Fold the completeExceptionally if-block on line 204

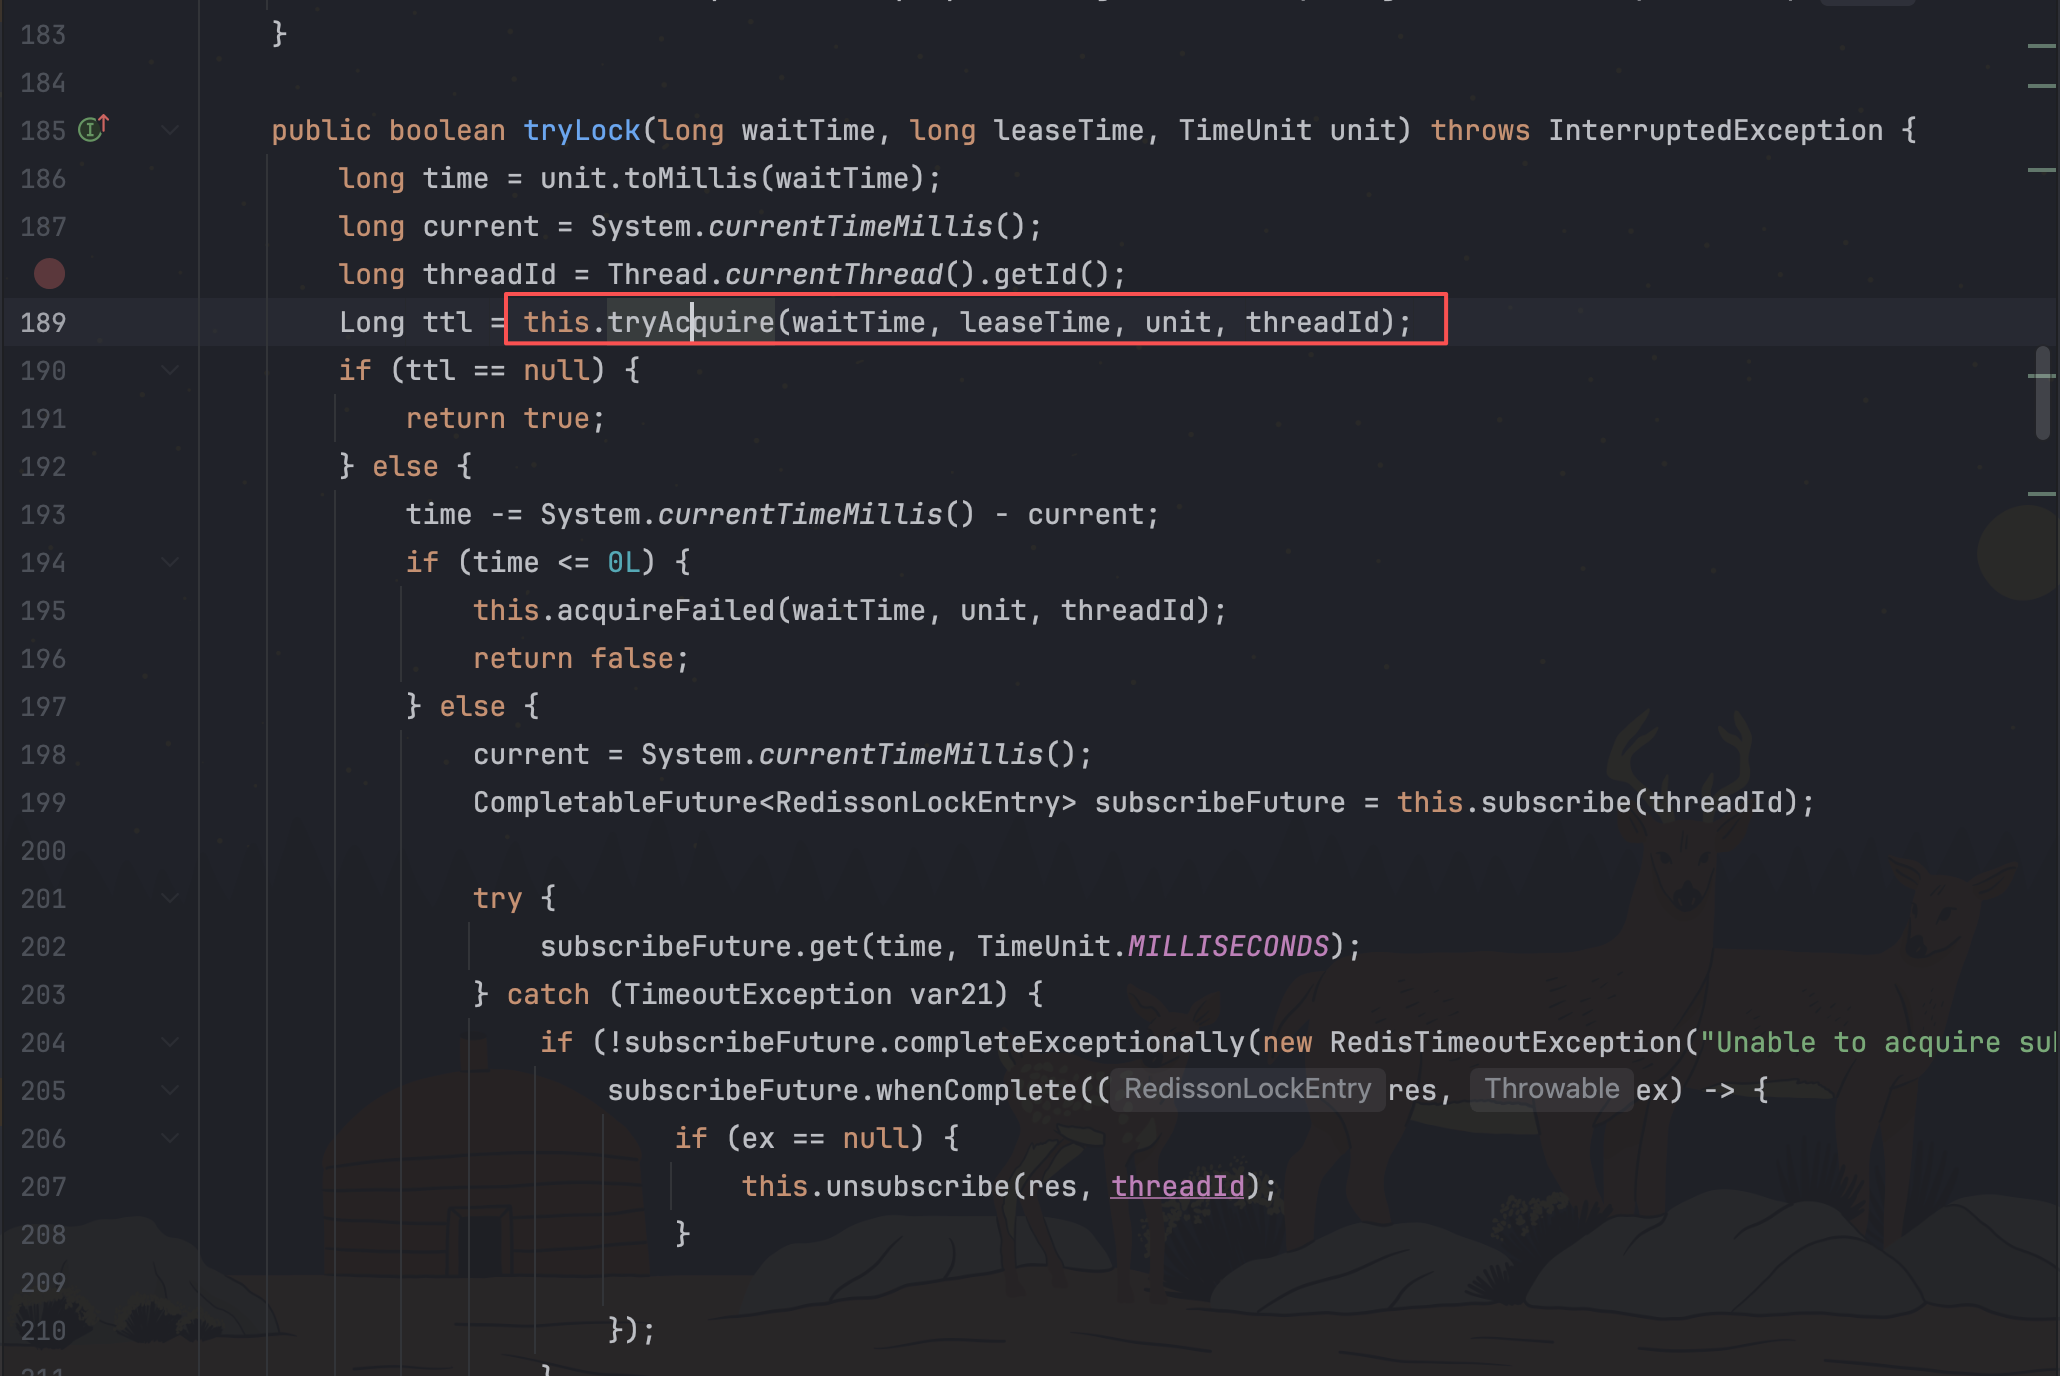pyautogui.click(x=170, y=1042)
